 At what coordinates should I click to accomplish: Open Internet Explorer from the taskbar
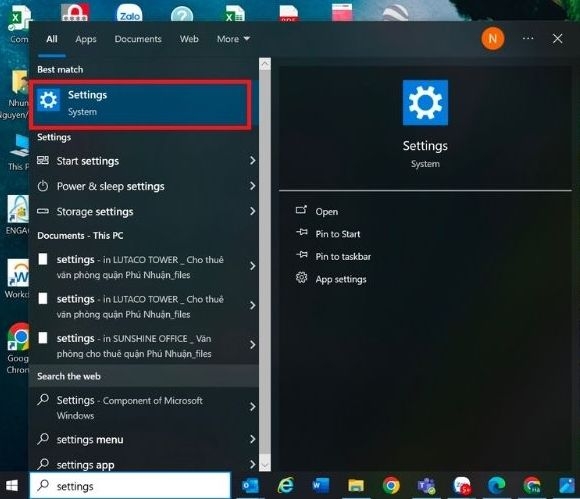click(286, 485)
